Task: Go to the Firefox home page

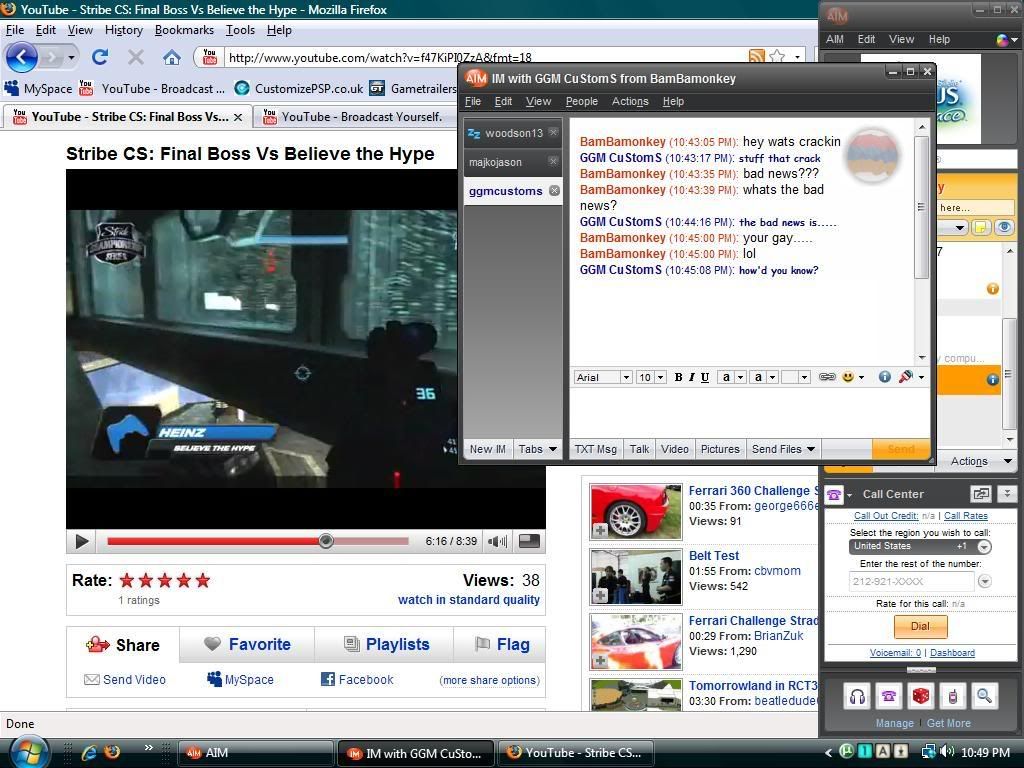Action: tap(172, 57)
